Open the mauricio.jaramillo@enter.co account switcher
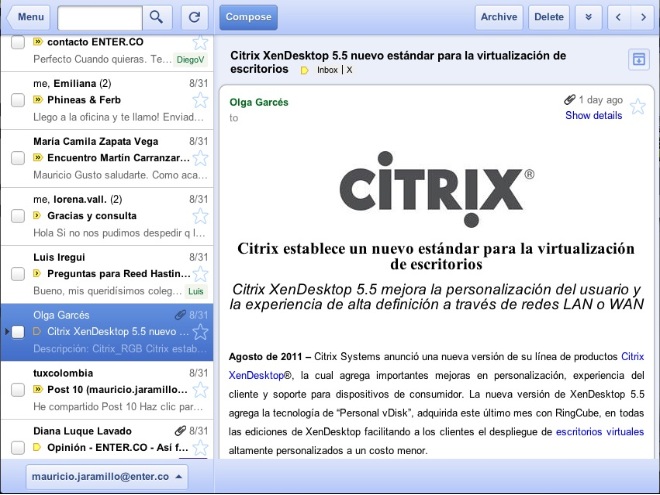Image resolution: width=660 pixels, height=495 pixels. 107,476
